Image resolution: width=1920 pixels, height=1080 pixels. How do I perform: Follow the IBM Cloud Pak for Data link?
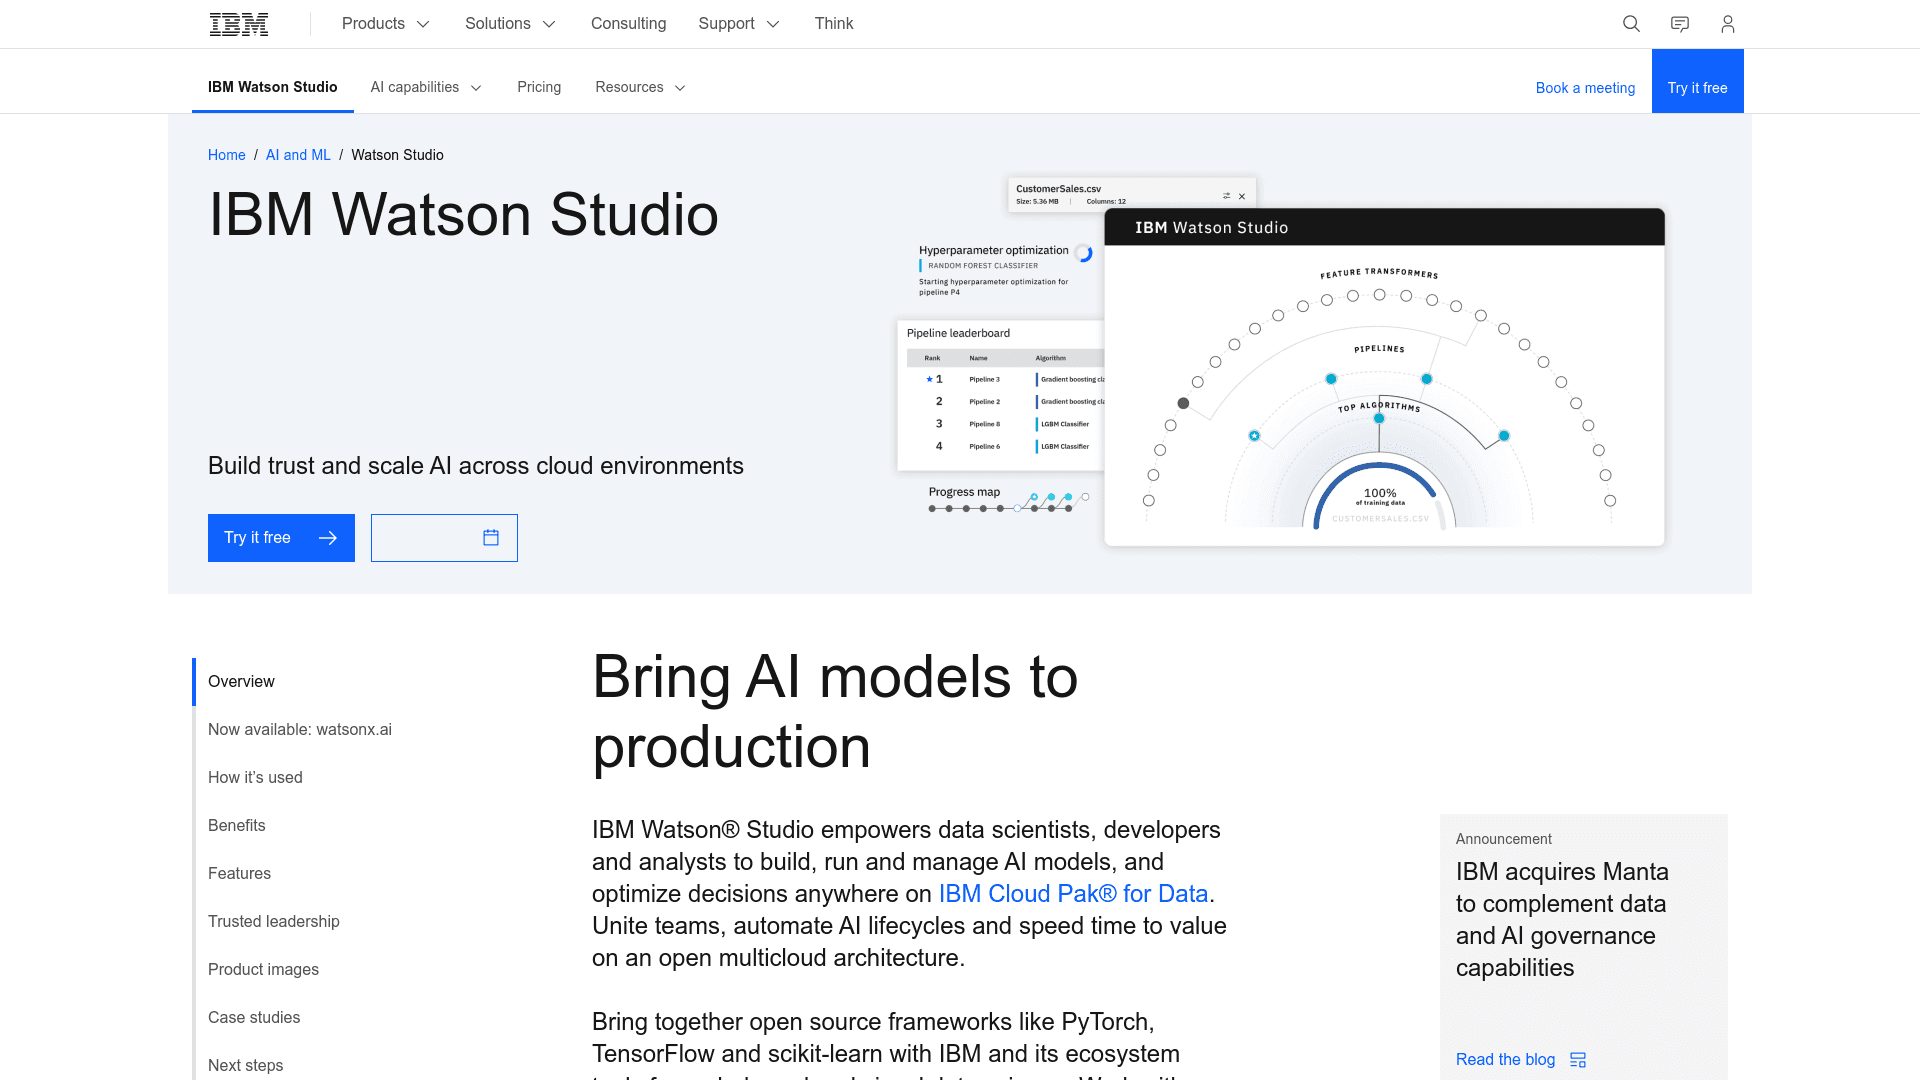(1071, 893)
